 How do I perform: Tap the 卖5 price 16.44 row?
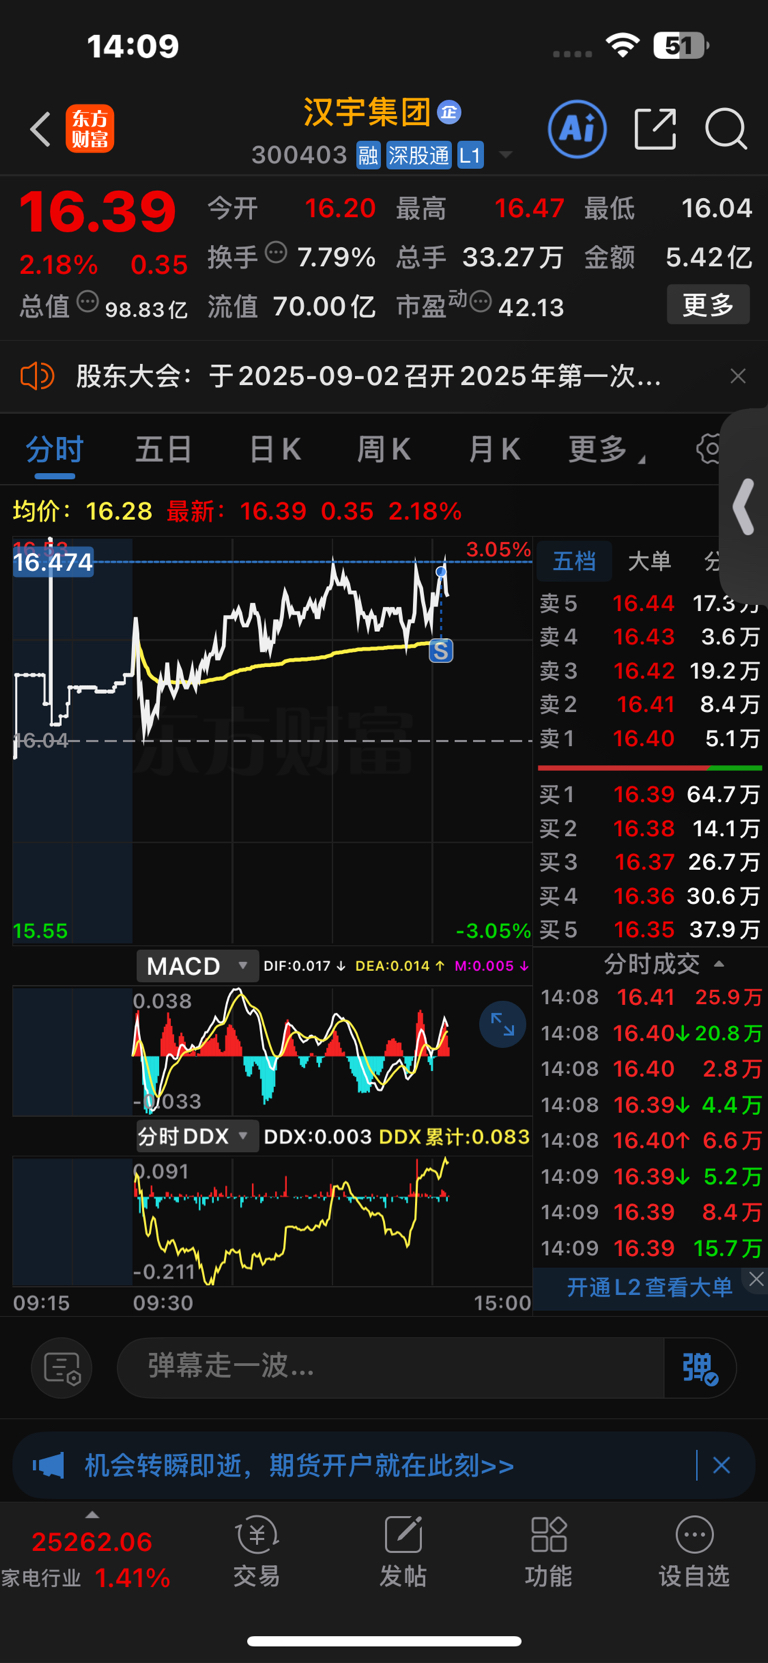tap(650, 603)
